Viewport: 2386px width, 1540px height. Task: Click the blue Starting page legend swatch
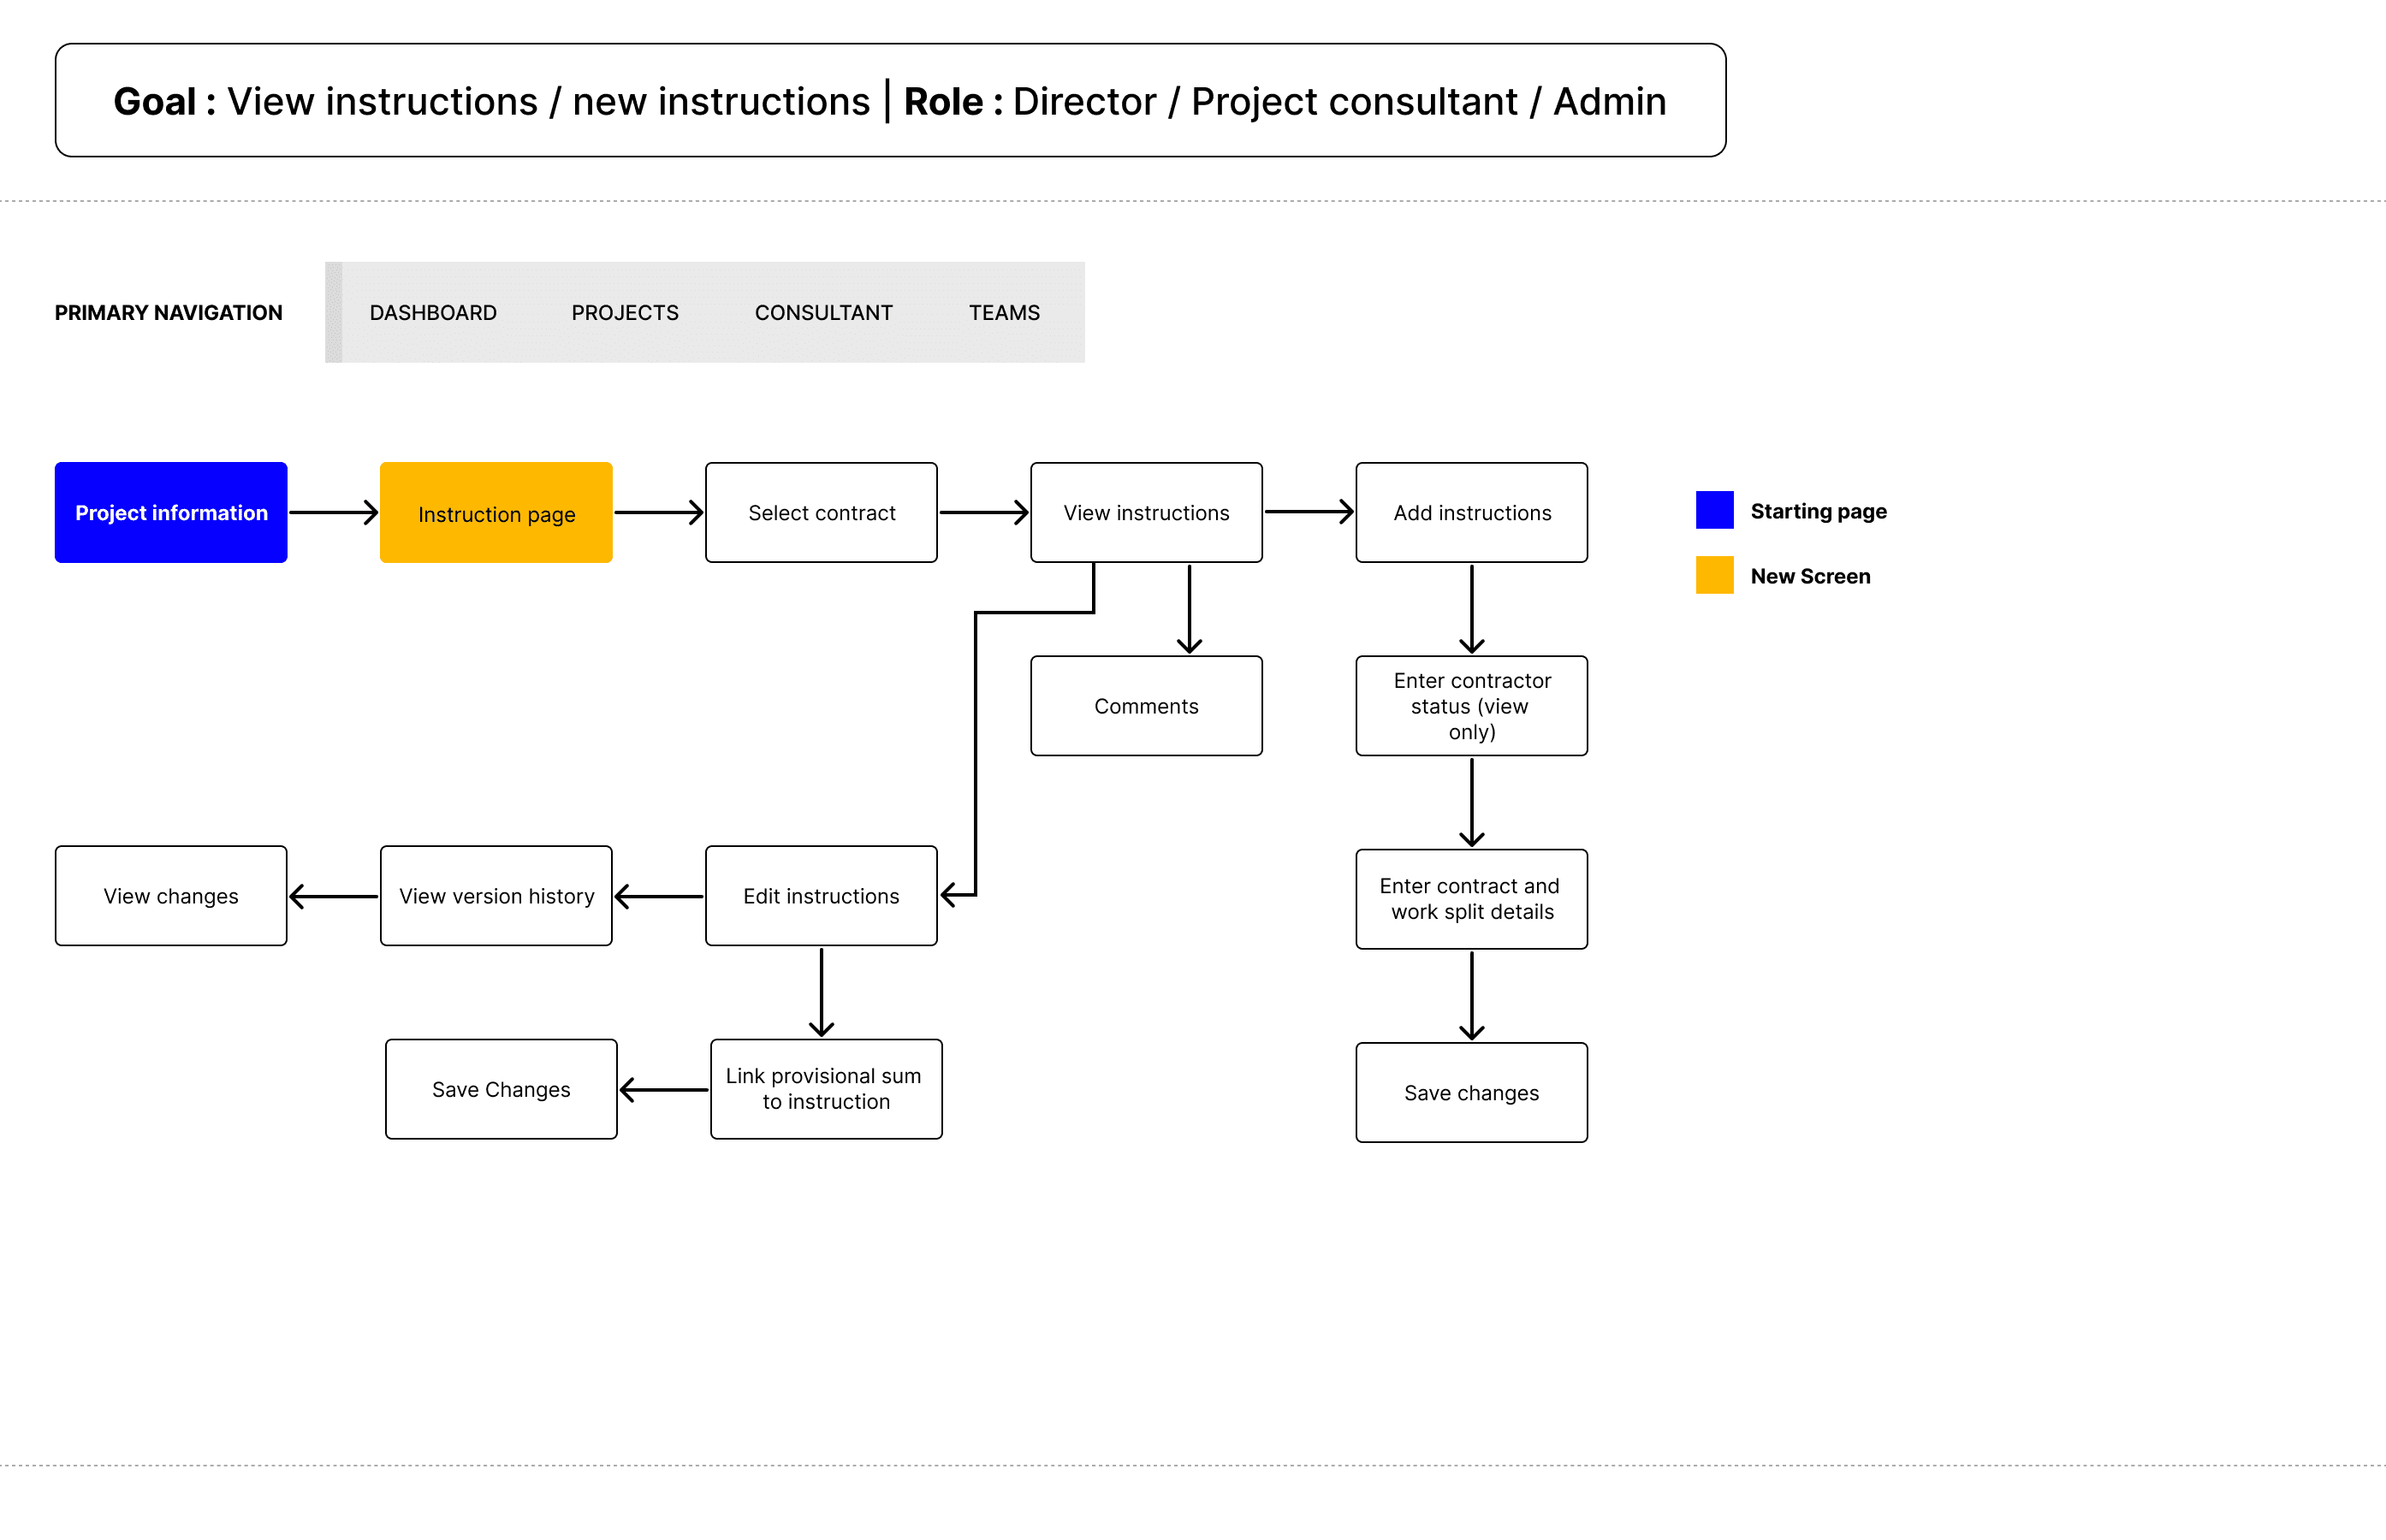coord(1714,510)
